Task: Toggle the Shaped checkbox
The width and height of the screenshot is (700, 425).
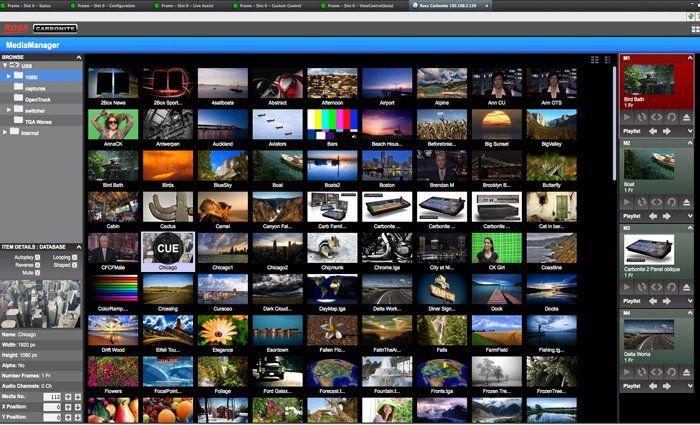Action: 75,265
